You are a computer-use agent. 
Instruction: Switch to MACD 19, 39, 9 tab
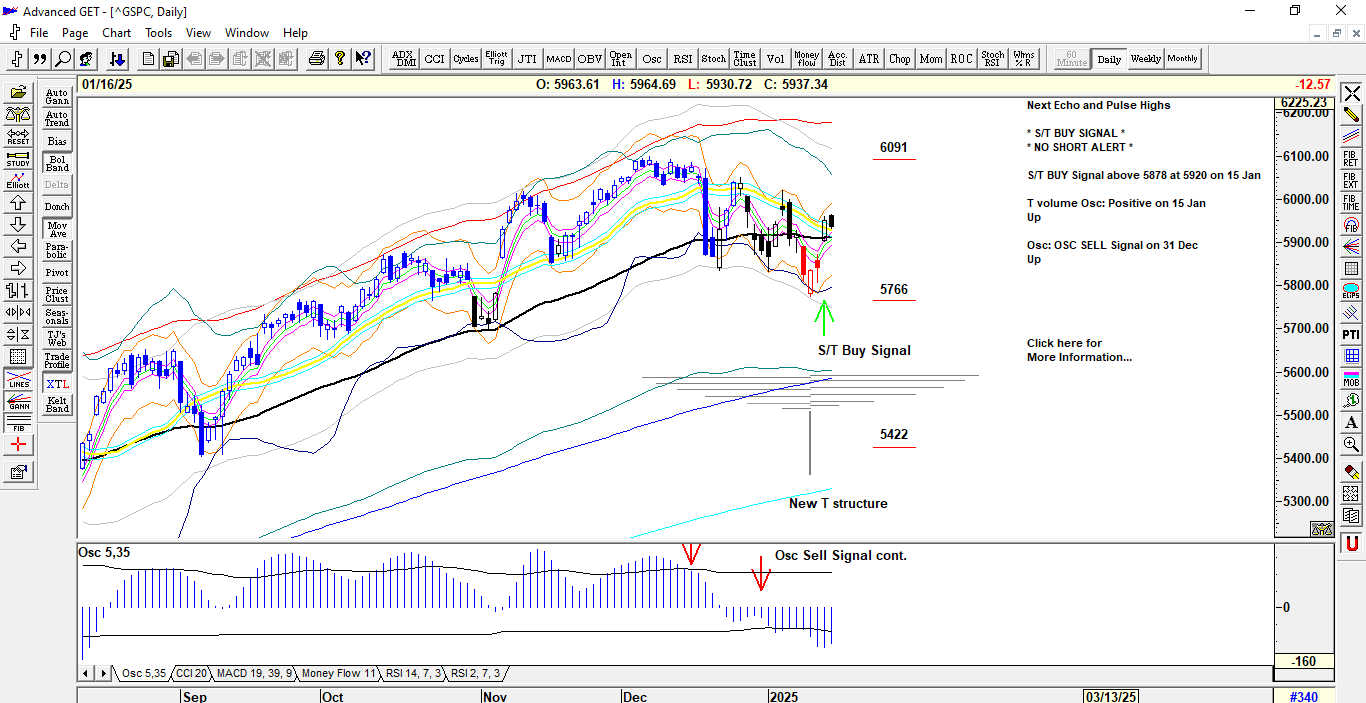(254, 674)
